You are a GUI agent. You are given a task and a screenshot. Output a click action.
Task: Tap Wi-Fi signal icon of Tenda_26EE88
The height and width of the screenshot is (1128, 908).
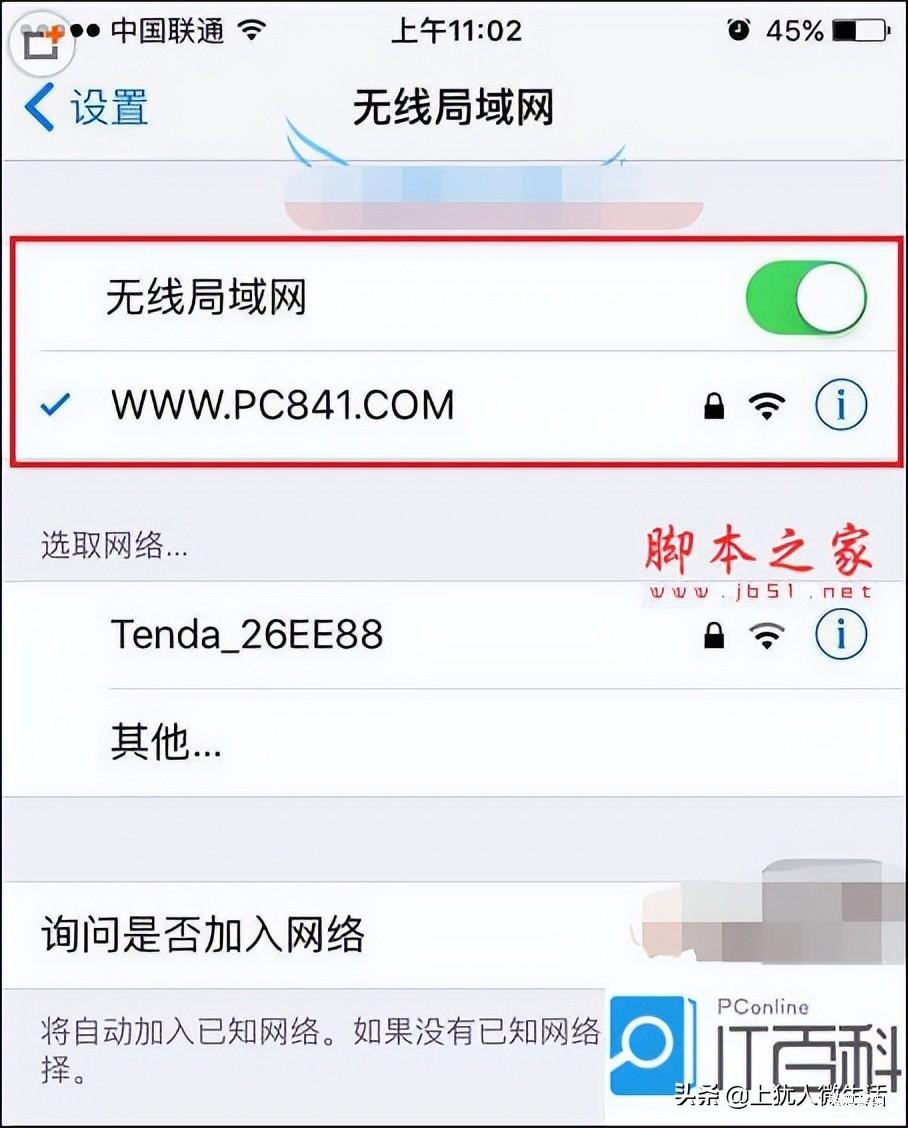tap(767, 635)
